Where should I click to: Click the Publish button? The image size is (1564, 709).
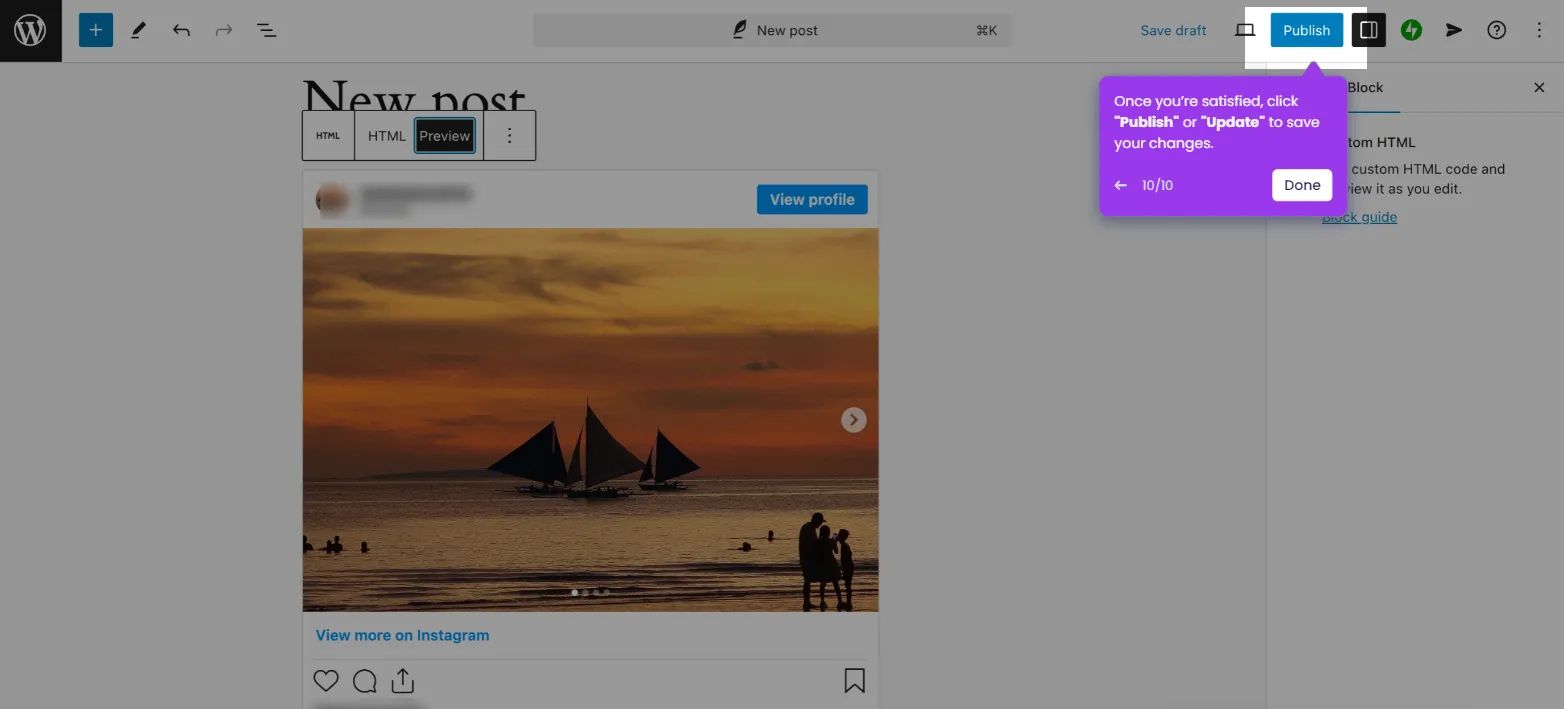pos(1307,30)
